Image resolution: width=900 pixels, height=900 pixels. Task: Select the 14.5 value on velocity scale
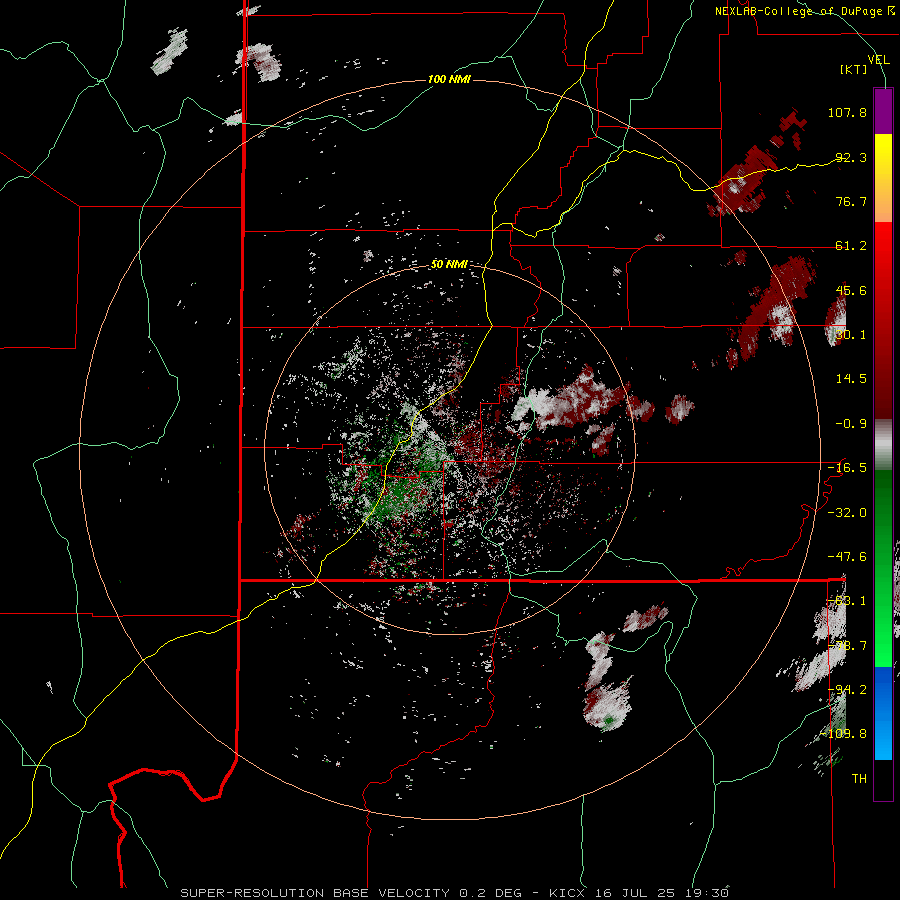[851, 379]
